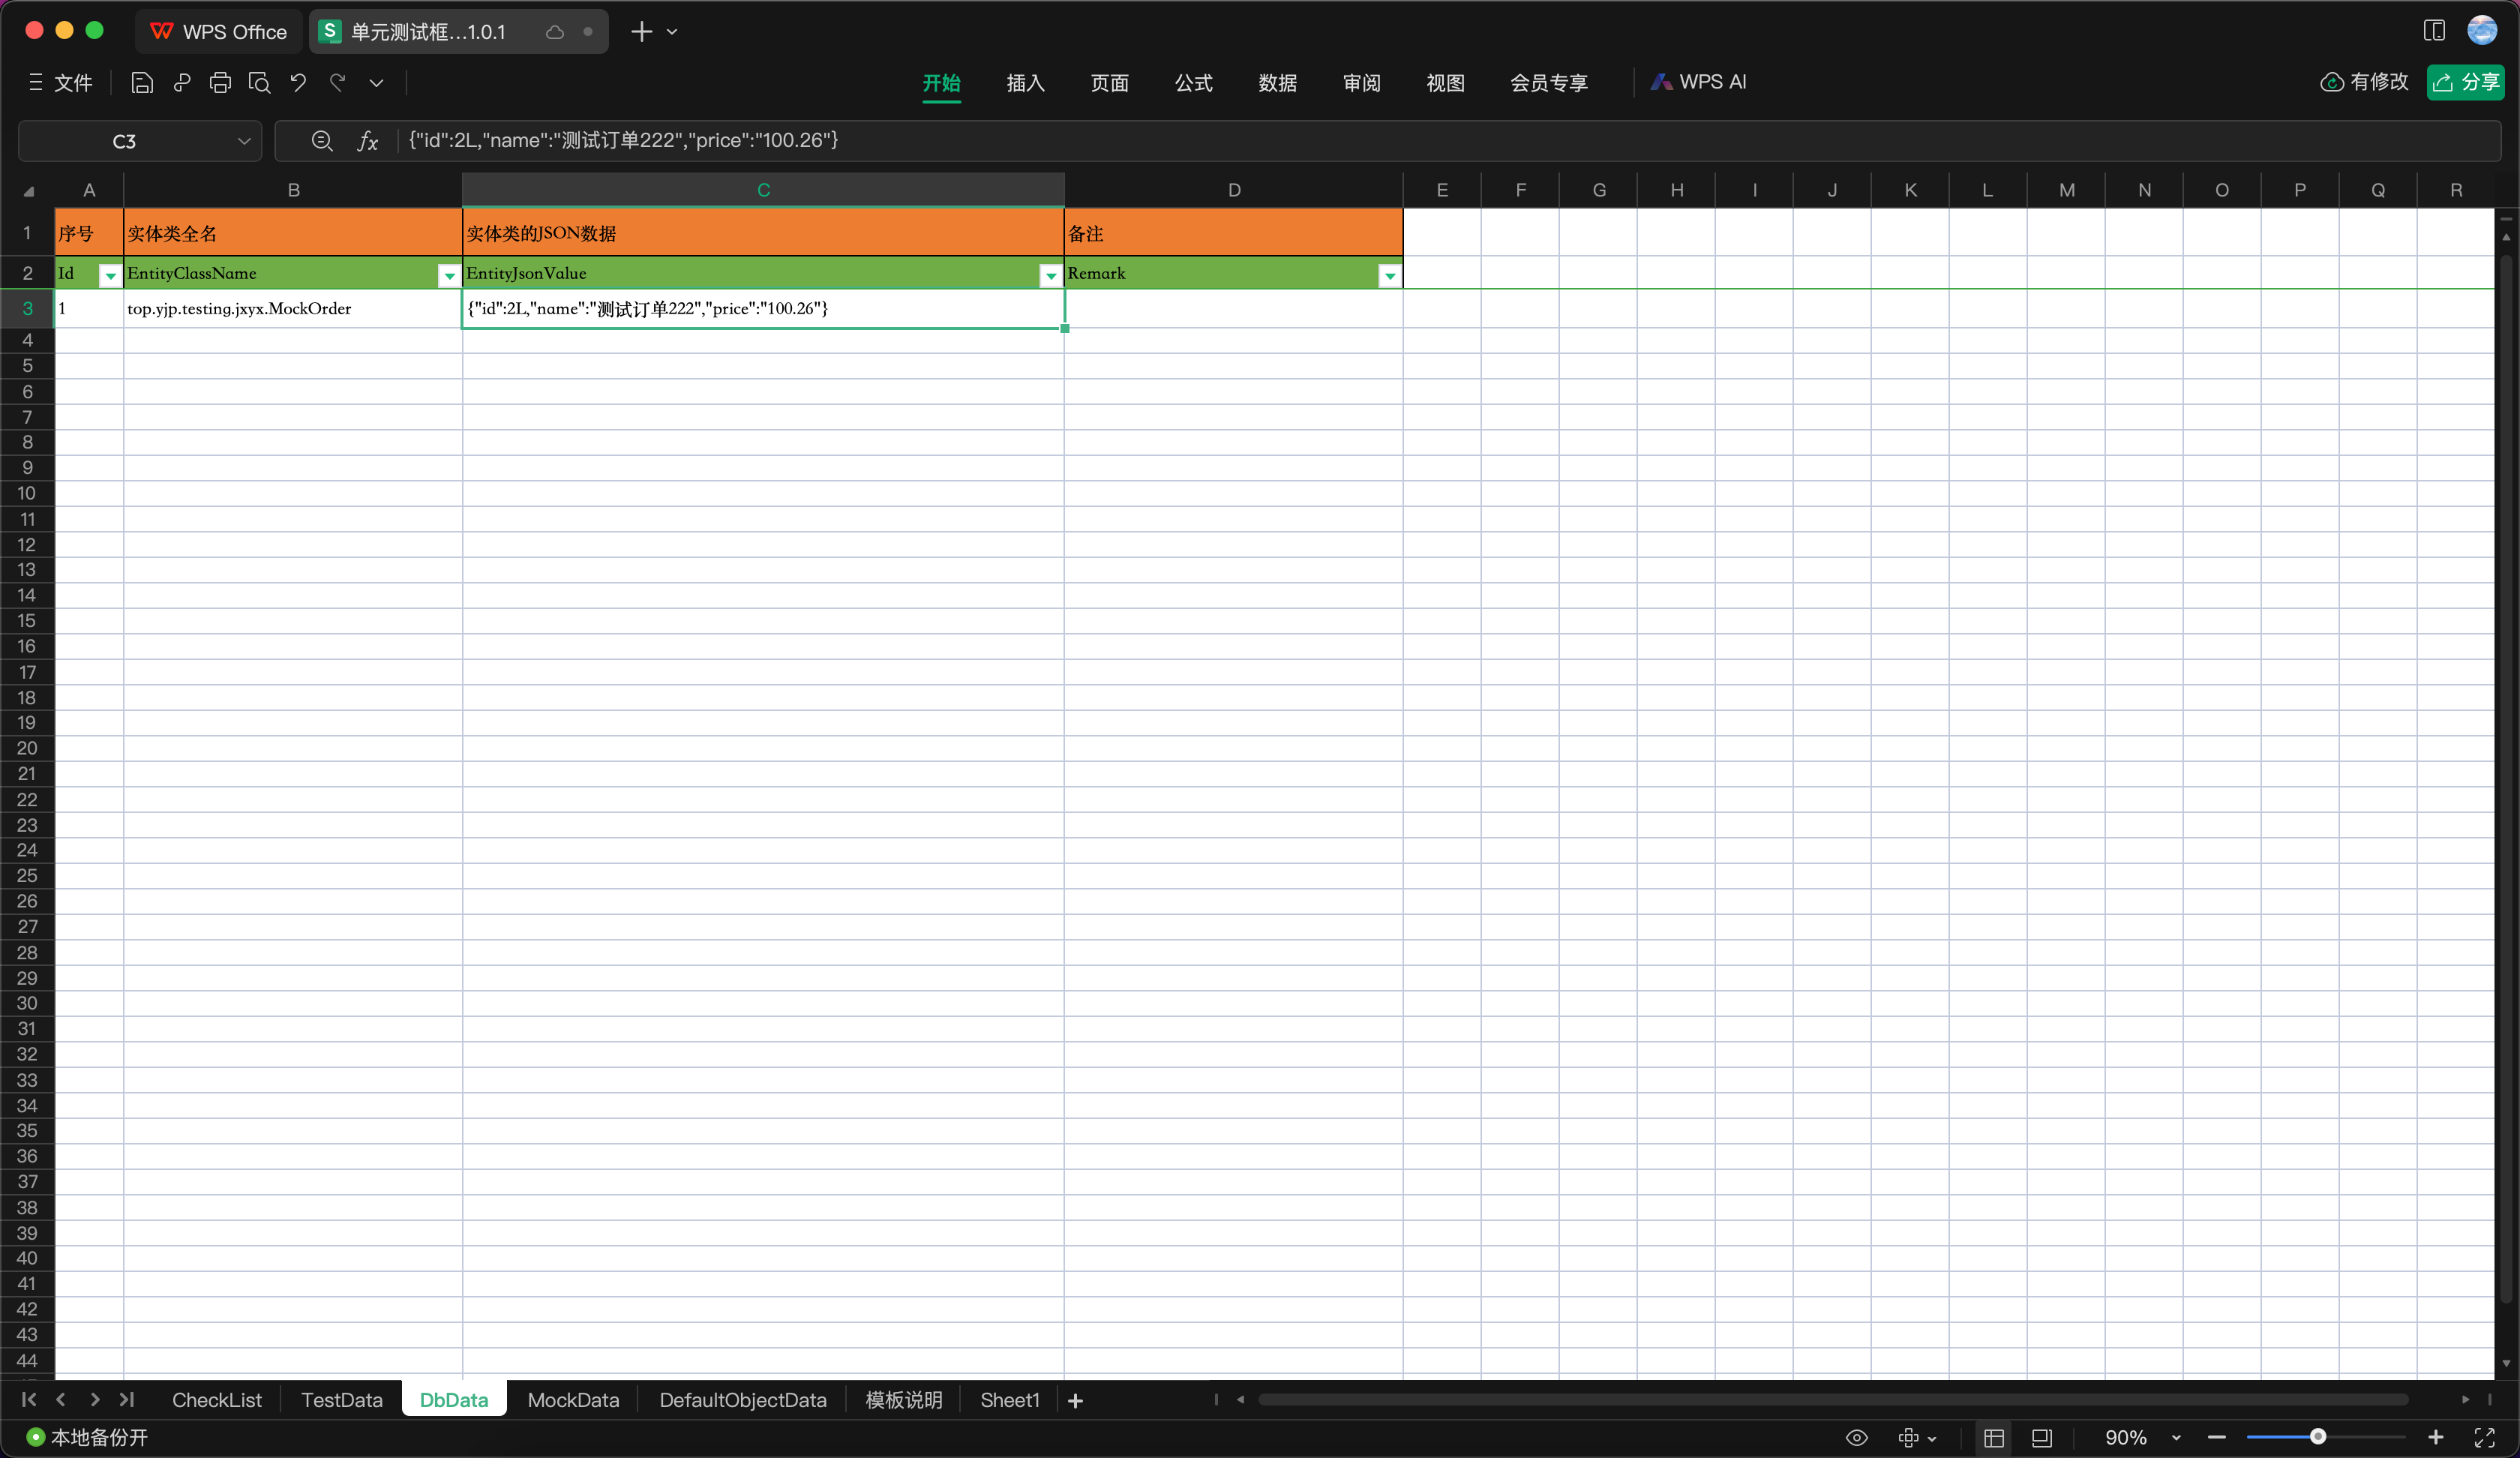The height and width of the screenshot is (1458, 2520).
Task: Save the workbook
Action: (x=142, y=83)
